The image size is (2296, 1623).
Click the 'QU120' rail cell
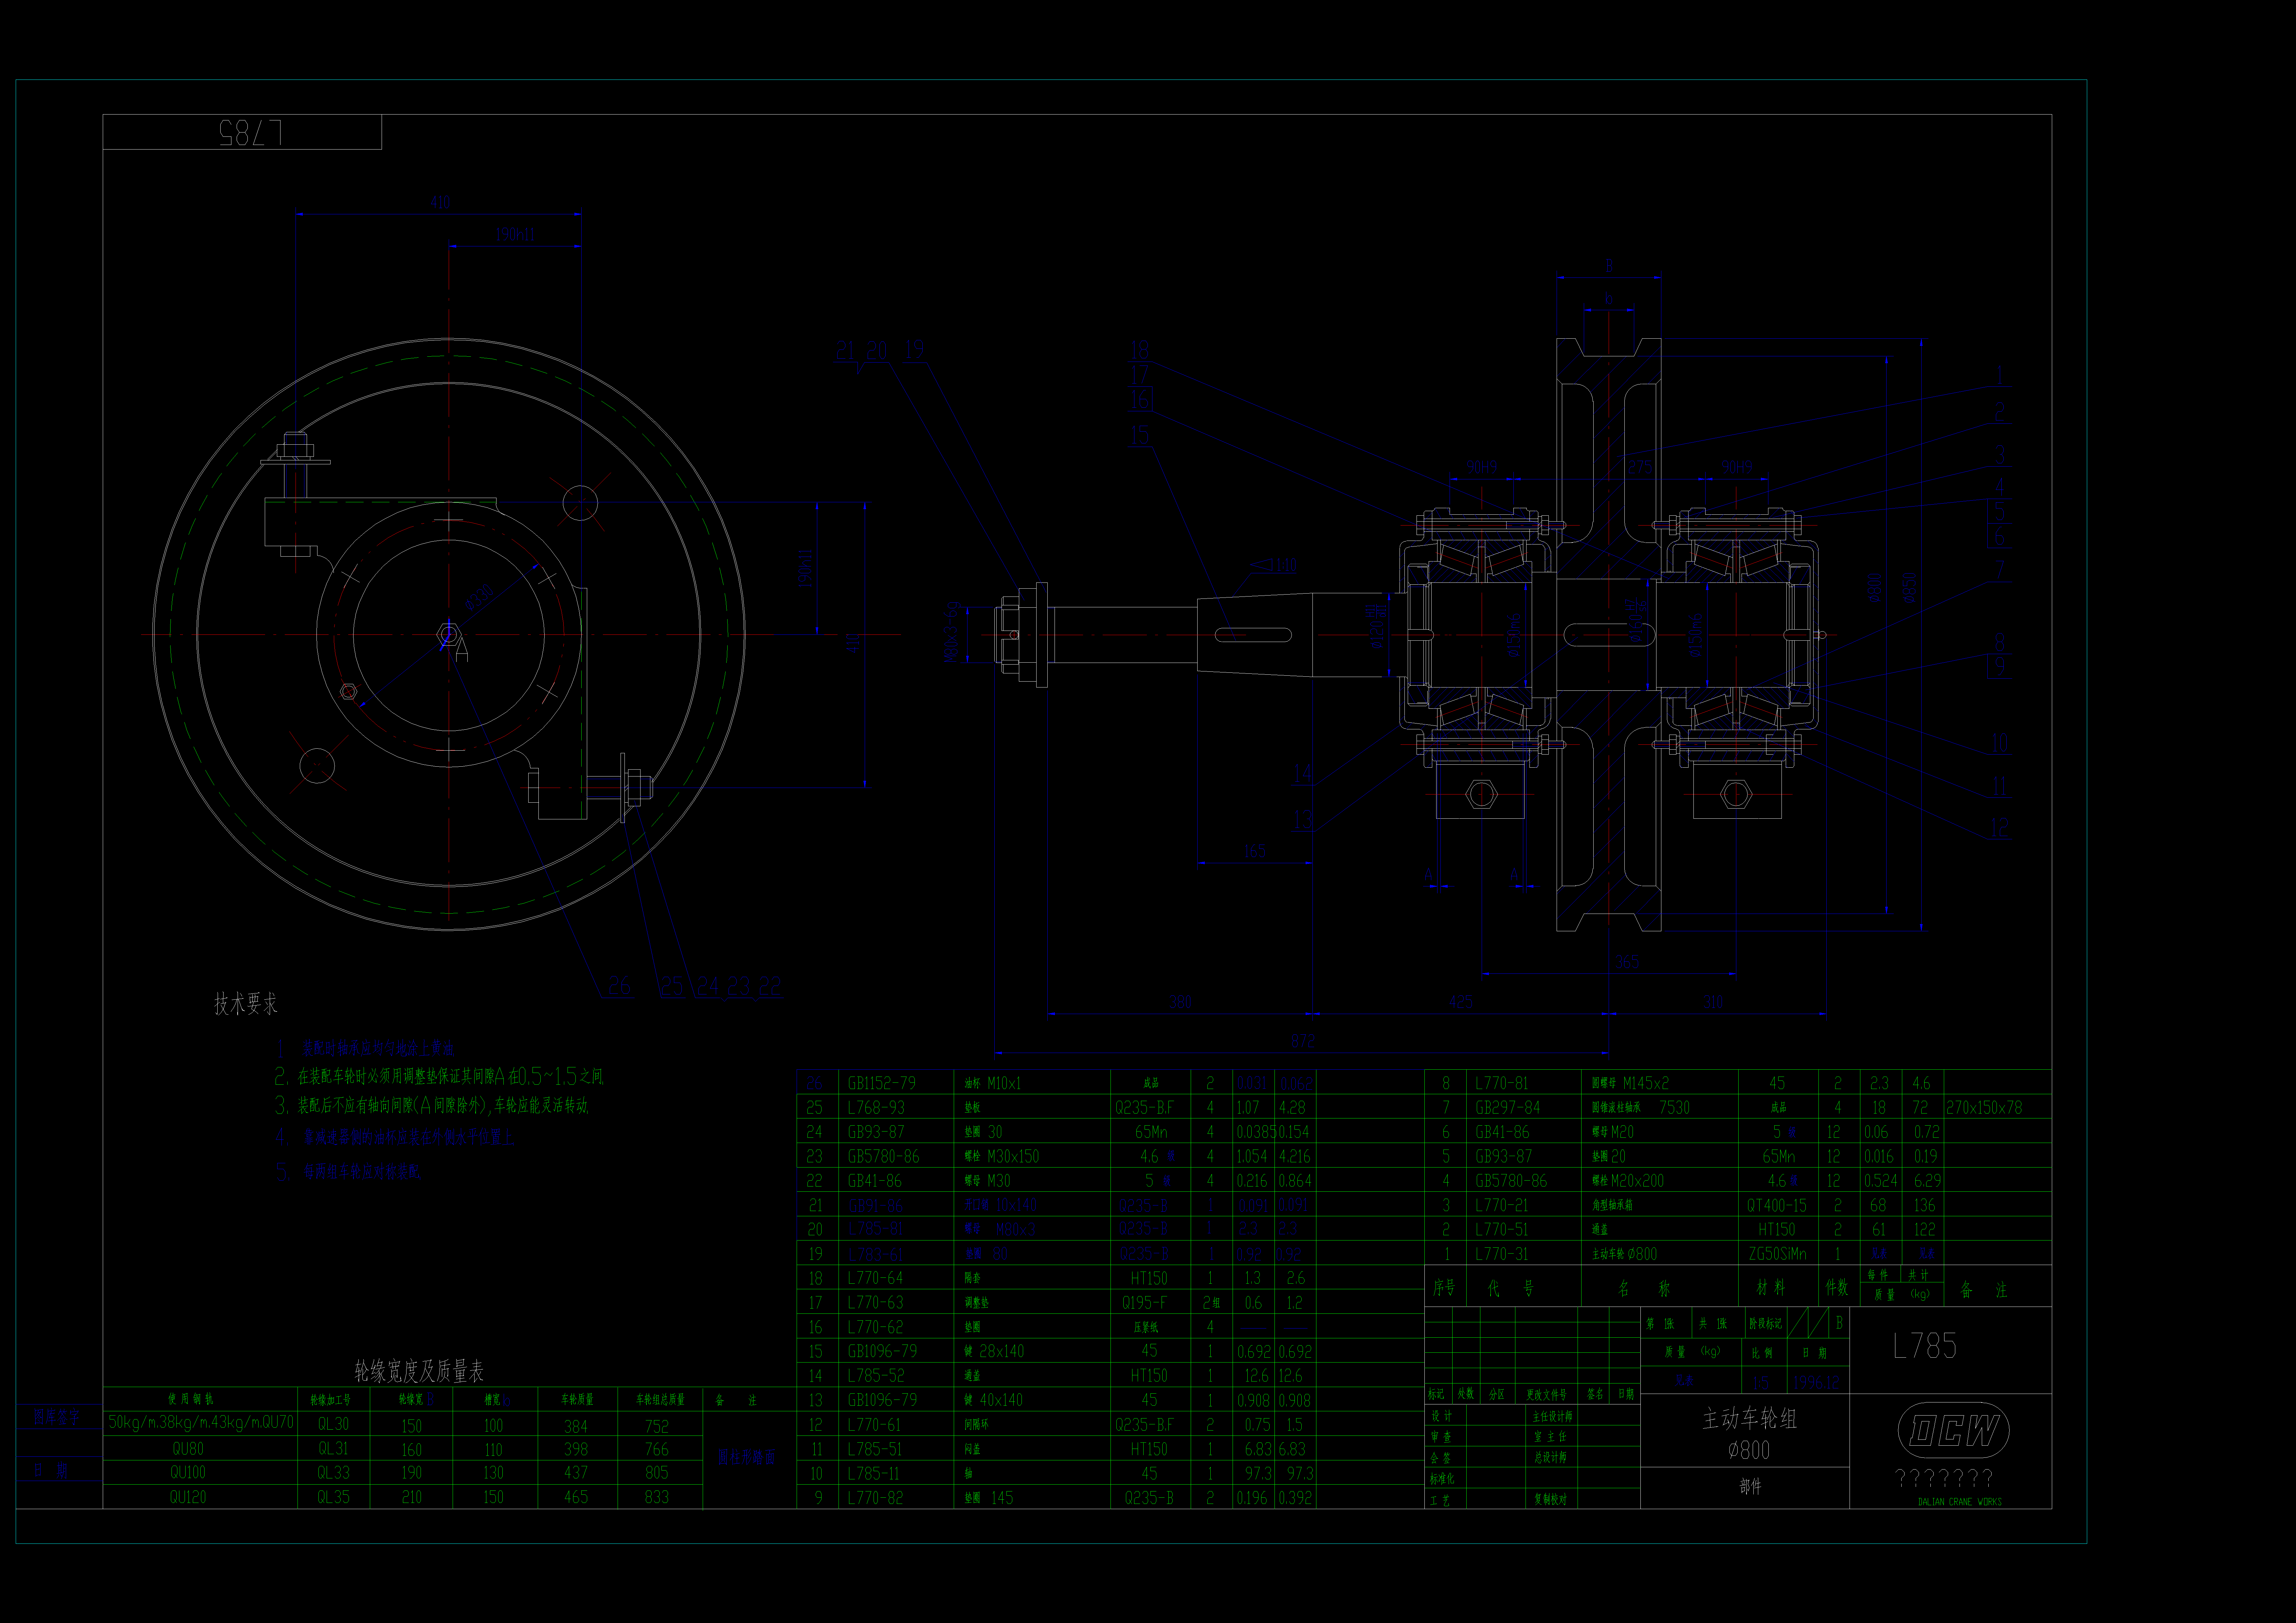click(x=188, y=1497)
